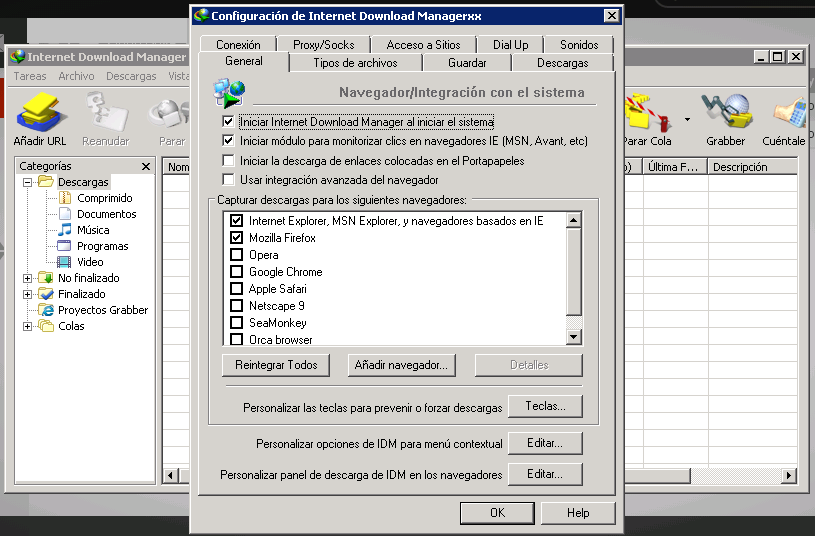Viewport: 815px width, 536px height.
Task: Open the Grabber tool icon
Action: click(726, 111)
